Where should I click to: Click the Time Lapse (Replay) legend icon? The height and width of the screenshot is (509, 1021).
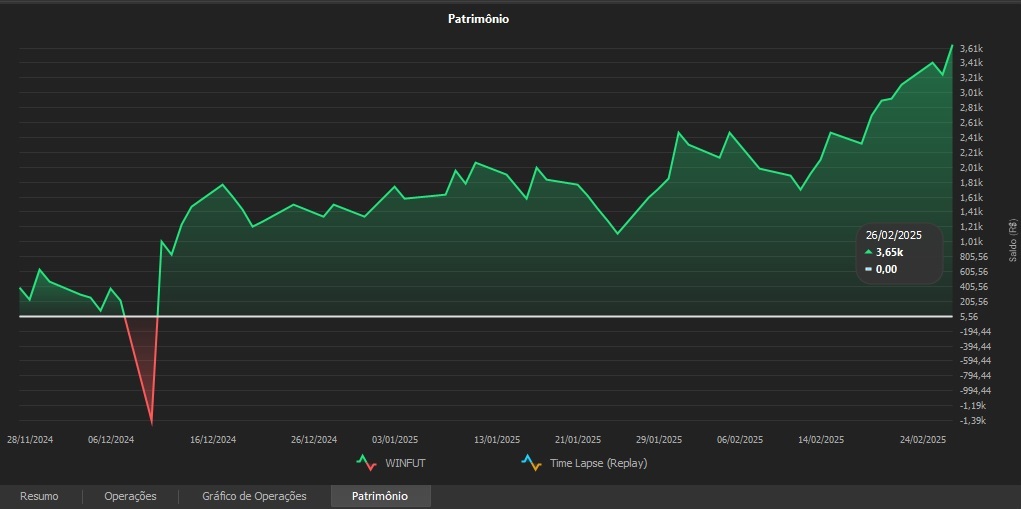click(x=531, y=463)
